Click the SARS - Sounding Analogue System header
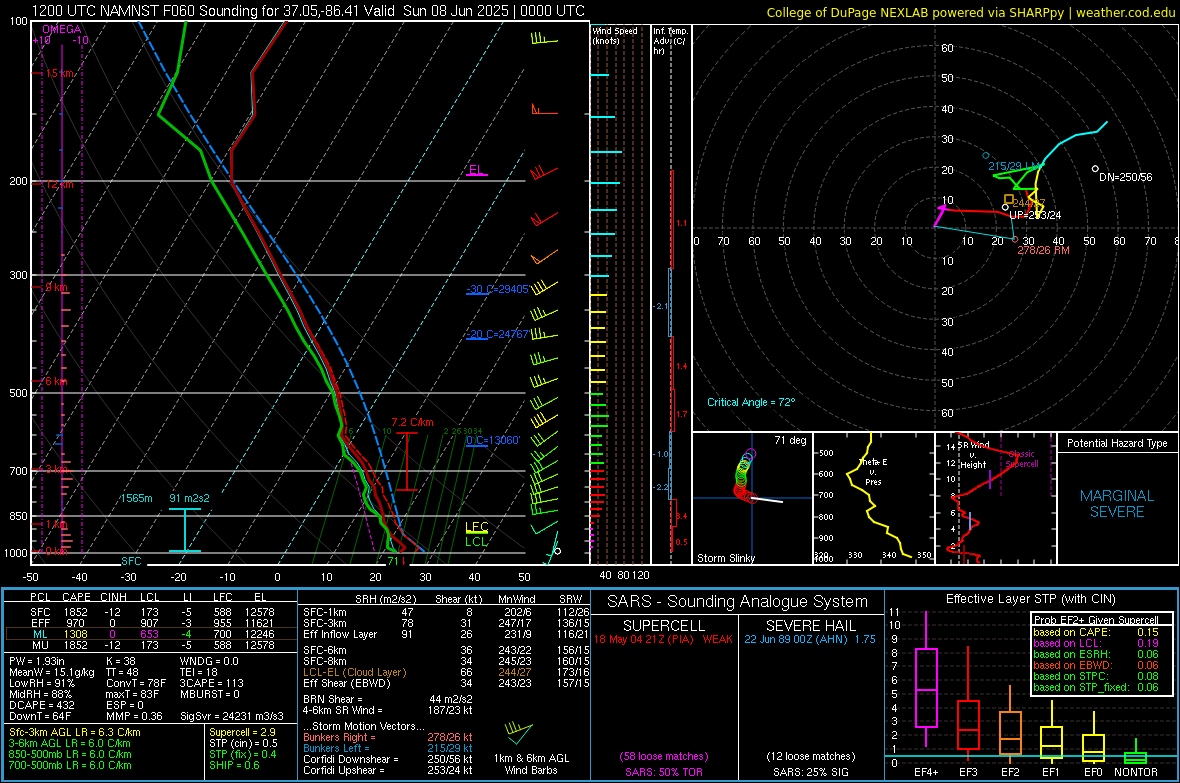 [738, 602]
